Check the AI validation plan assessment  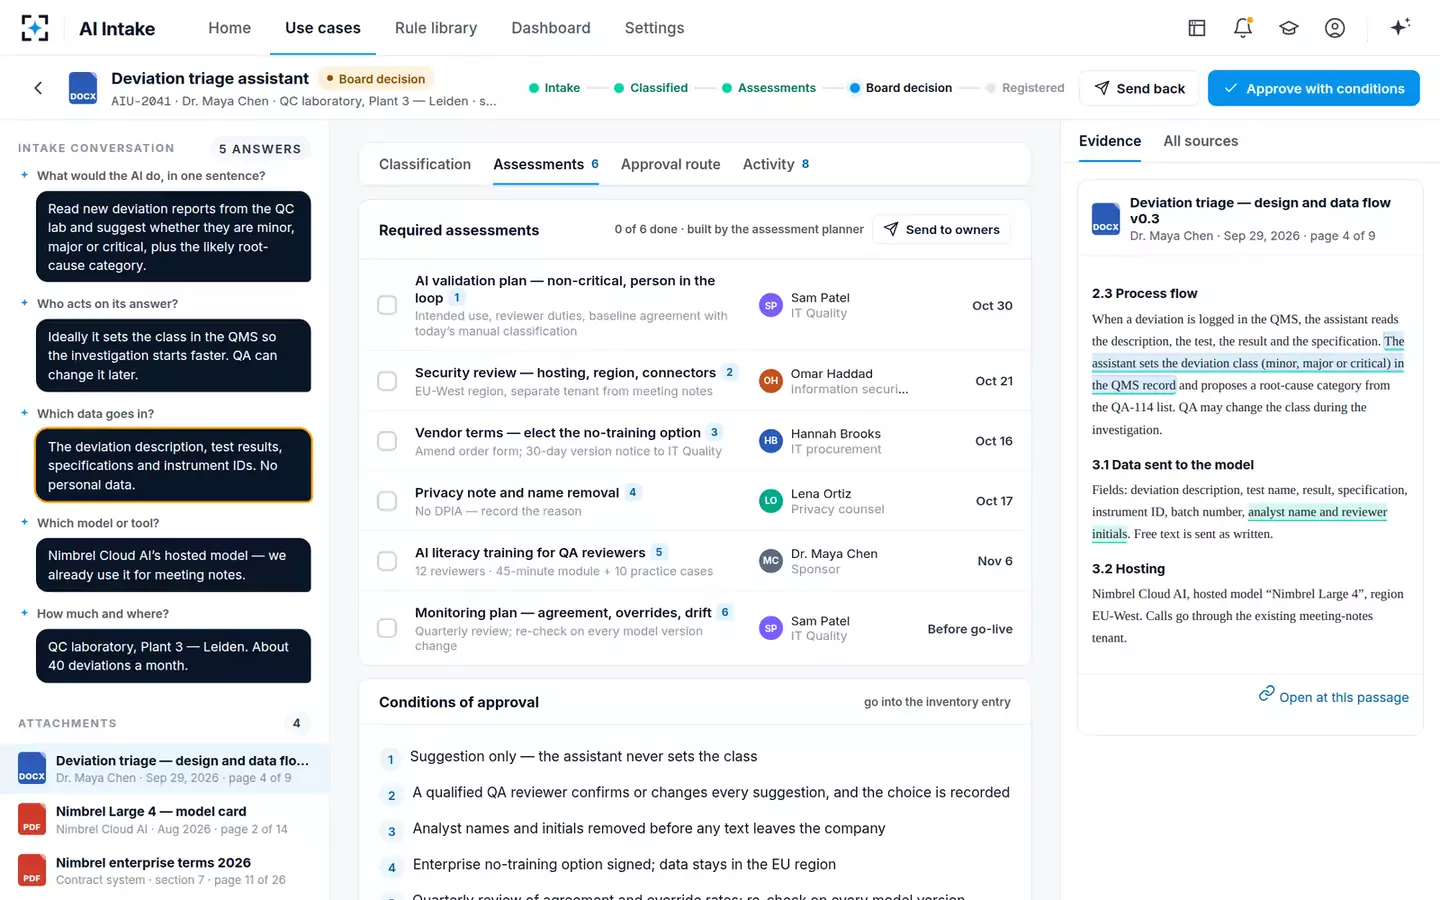pyautogui.click(x=387, y=305)
